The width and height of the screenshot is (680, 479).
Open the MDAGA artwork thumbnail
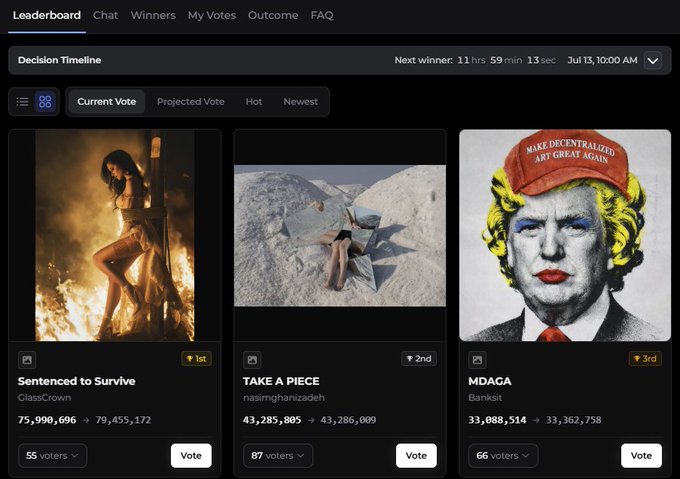(x=565, y=235)
